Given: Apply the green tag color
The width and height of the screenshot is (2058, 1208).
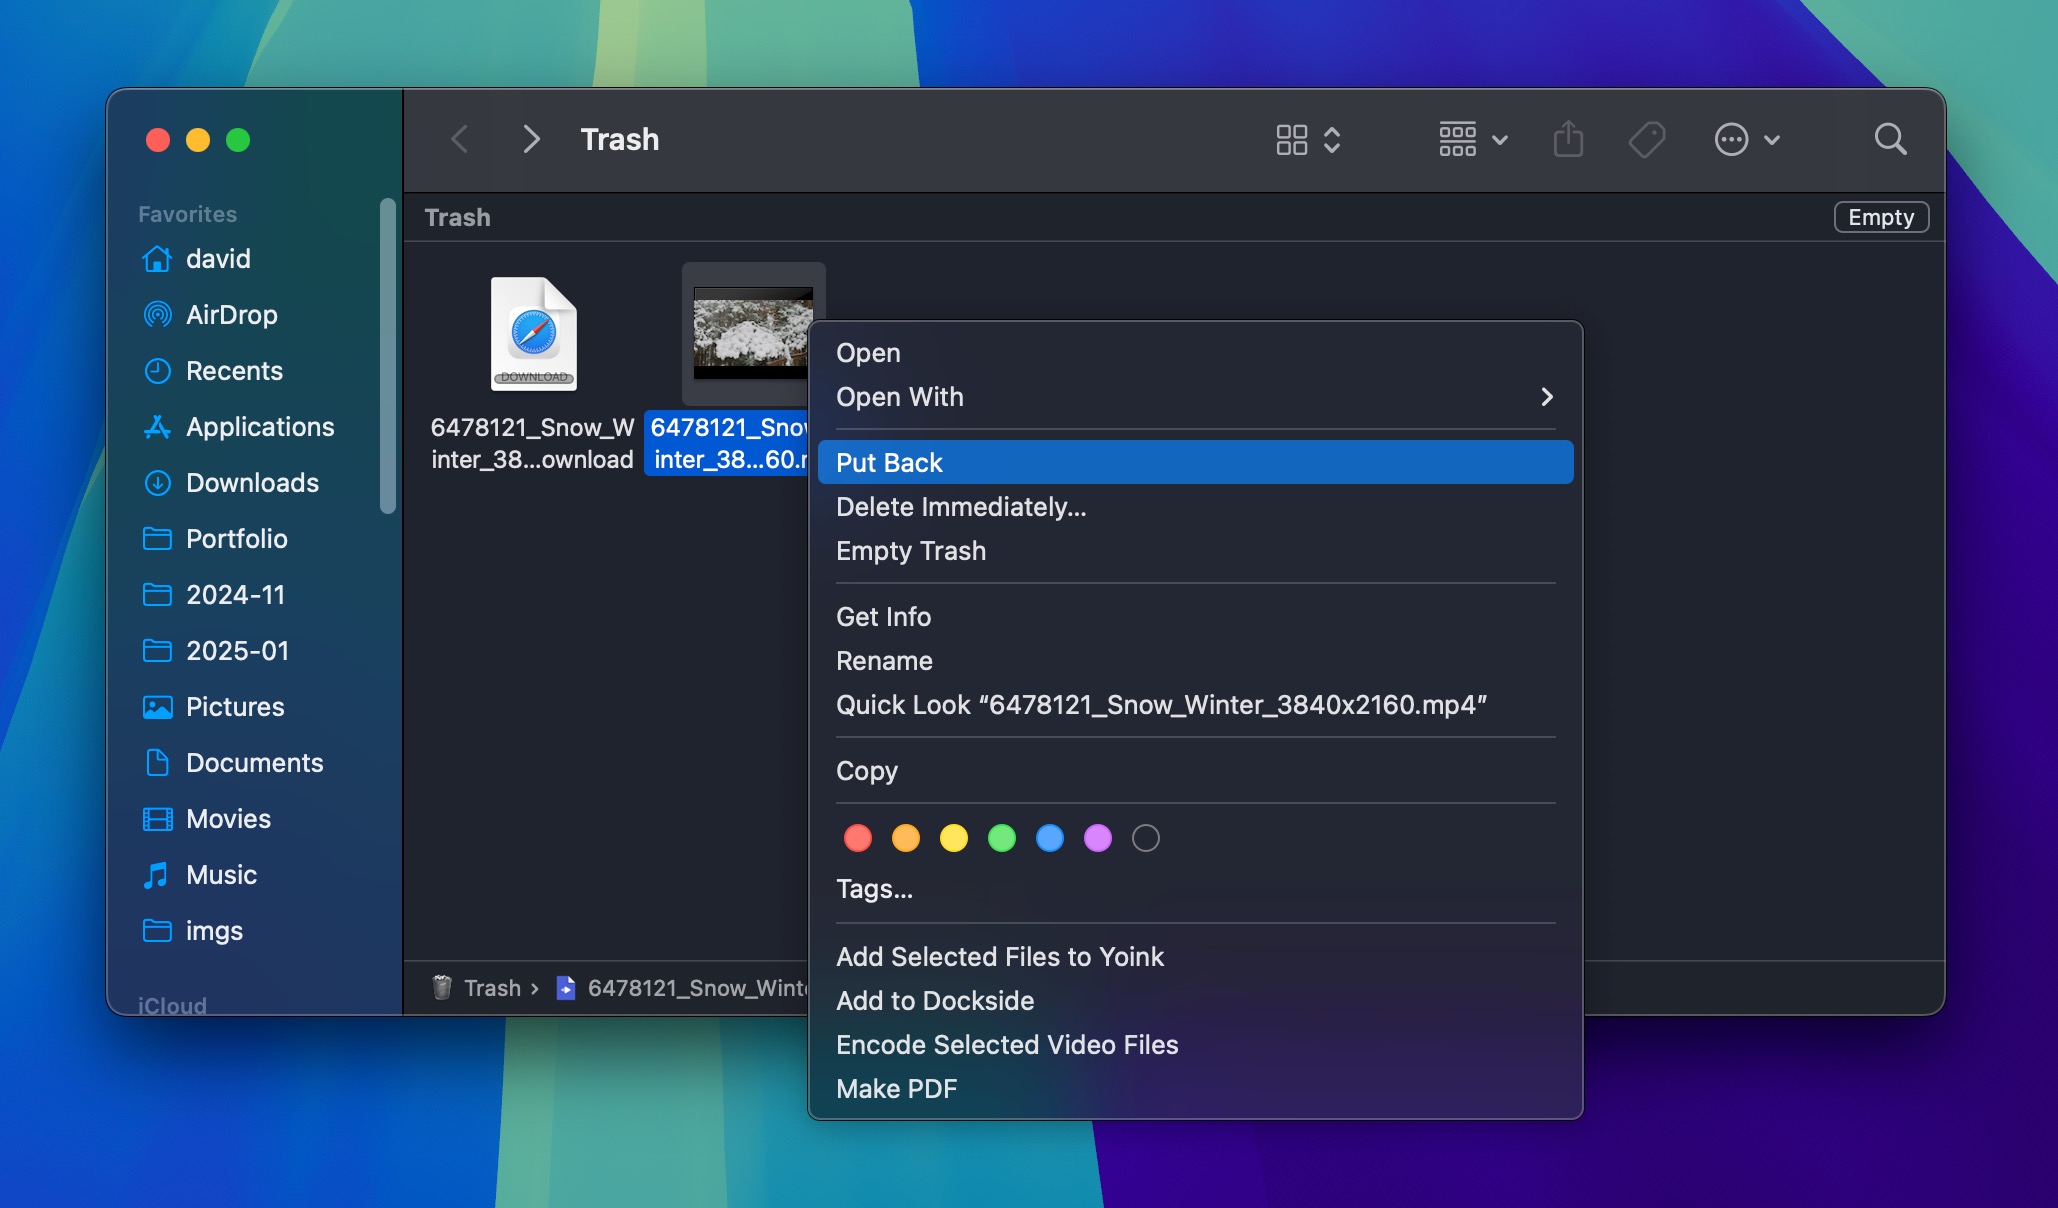Looking at the screenshot, I should (x=1002, y=838).
